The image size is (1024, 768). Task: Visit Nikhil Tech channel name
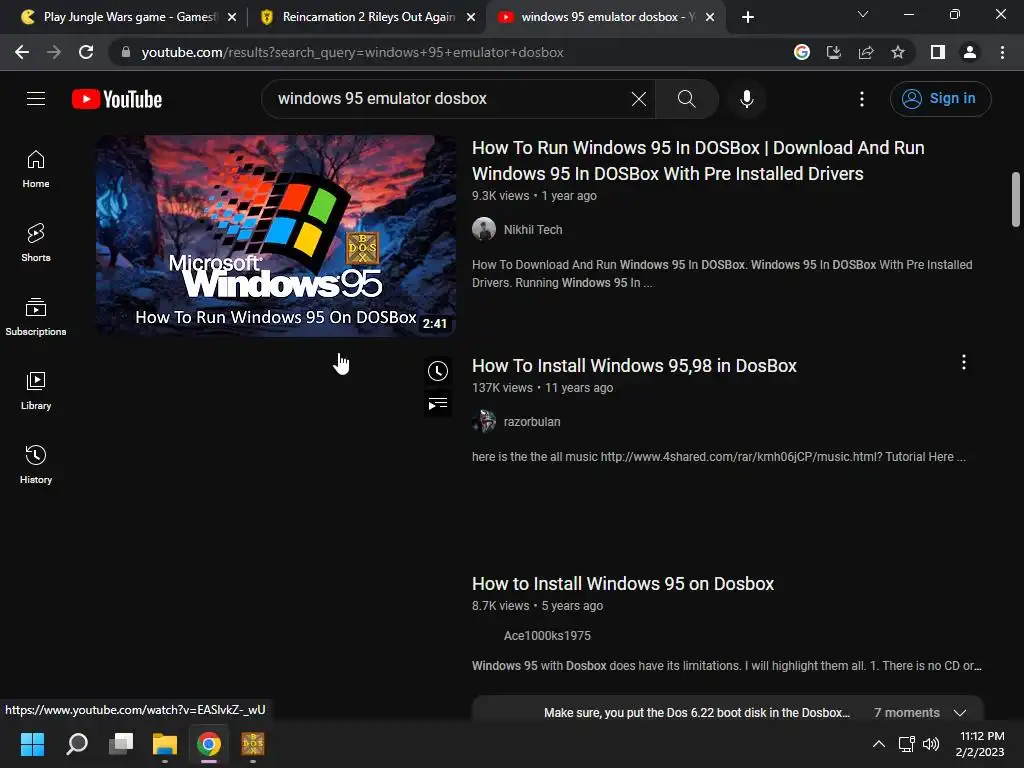[x=533, y=230]
